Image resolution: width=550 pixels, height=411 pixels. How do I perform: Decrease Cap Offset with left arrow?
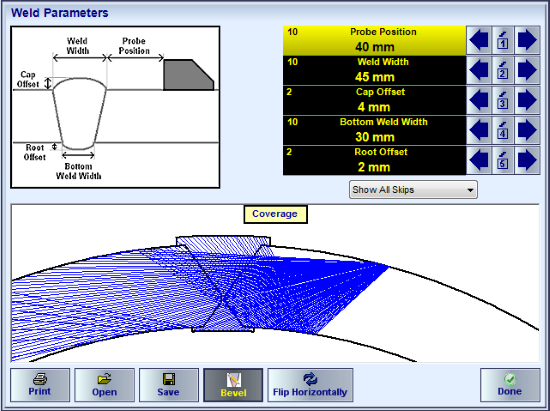click(479, 100)
